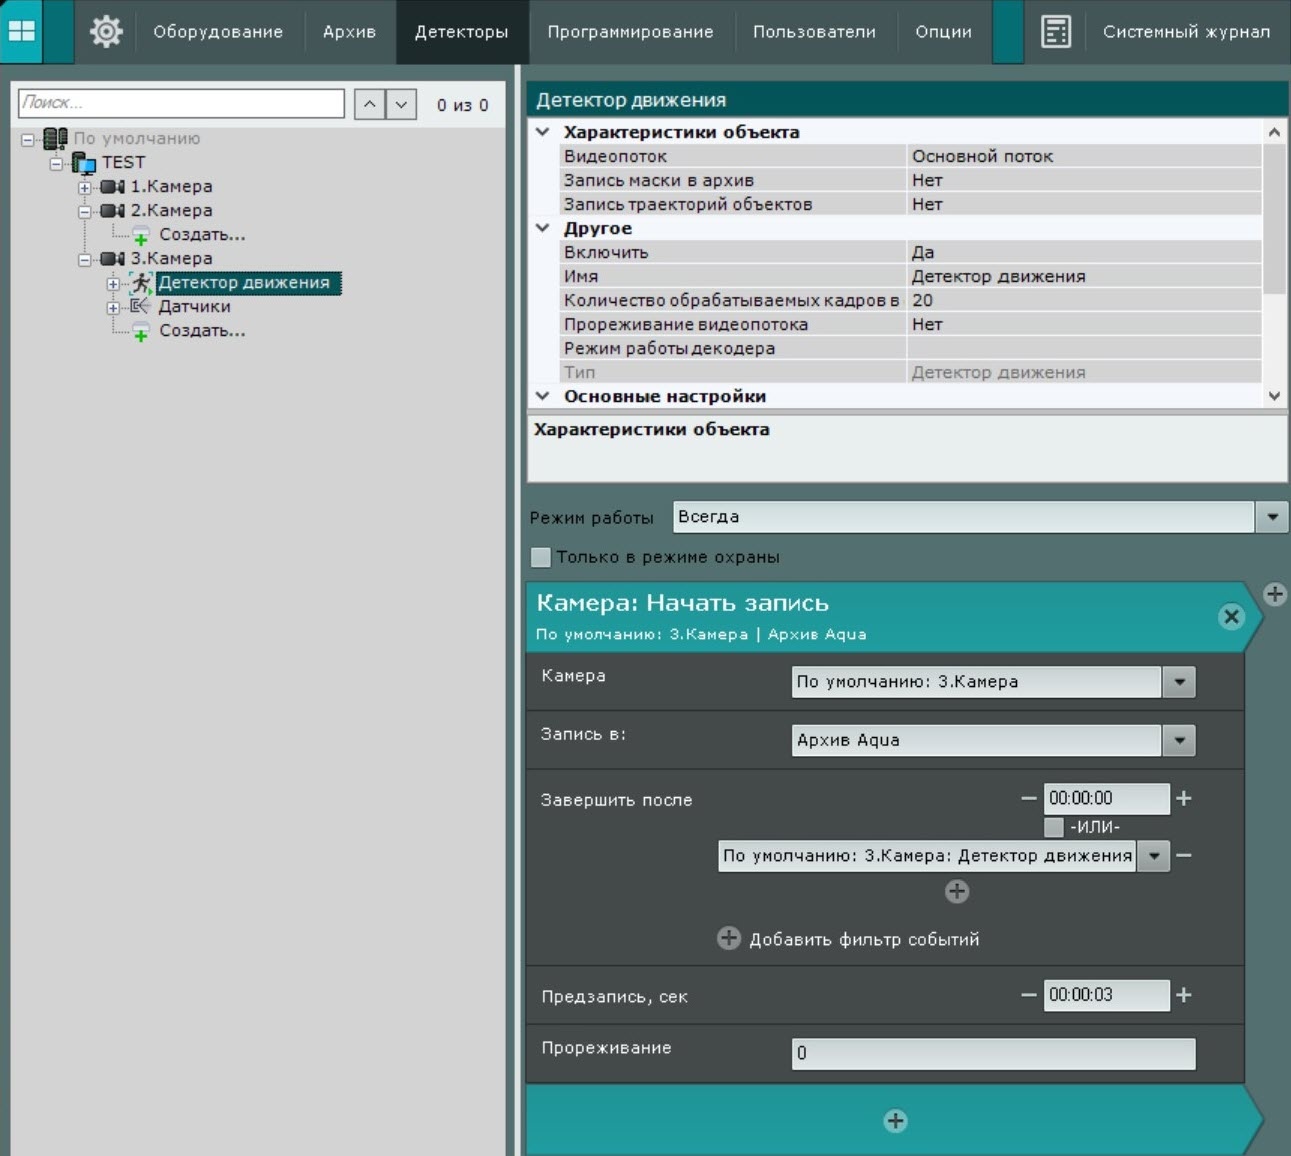This screenshot has width=1291, height=1156.
Task: Expand the 1.Камера tree node
Action: pos(85,187)
